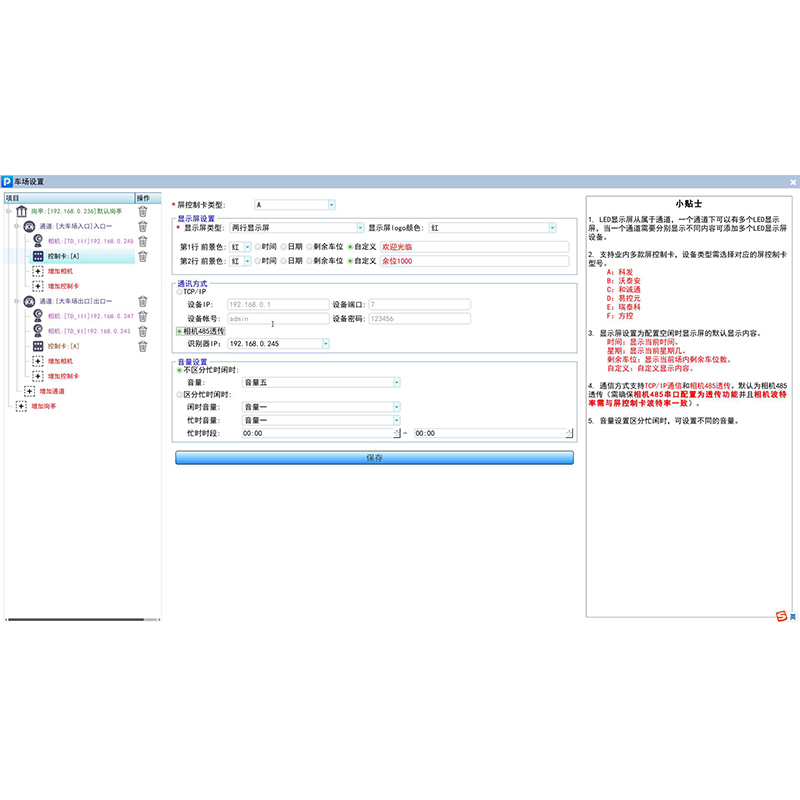The image size is (800, 800).
Task: Delete camera 192.168.0.245 using trash icon
Action: click(x=143, y=241)
